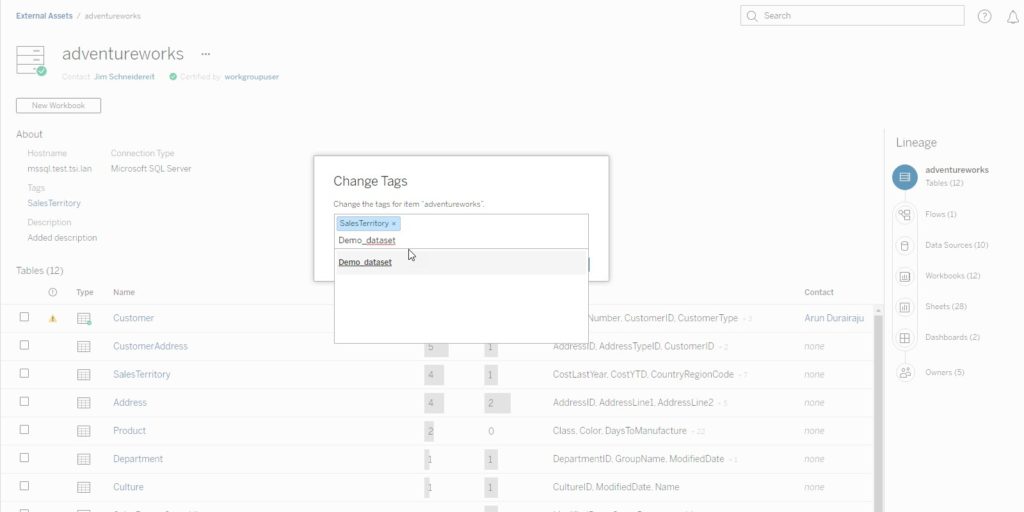The image size is (1024, 512).
Task: Click the adventureworks database icon in header
Action: tap(31, 60)
